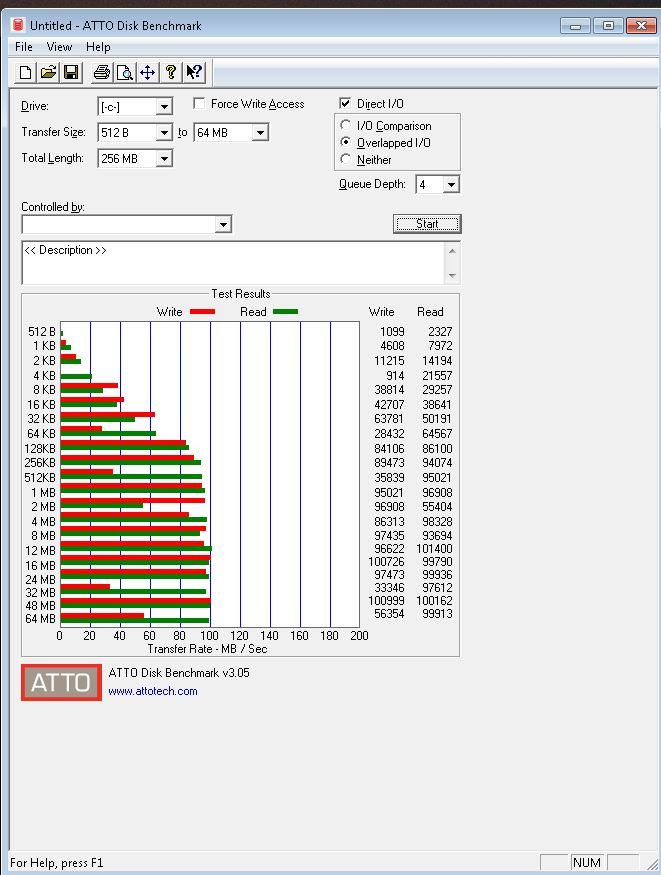Screen dimensions: 661x875
Task: Open the View menu
Action: (59, 47)
